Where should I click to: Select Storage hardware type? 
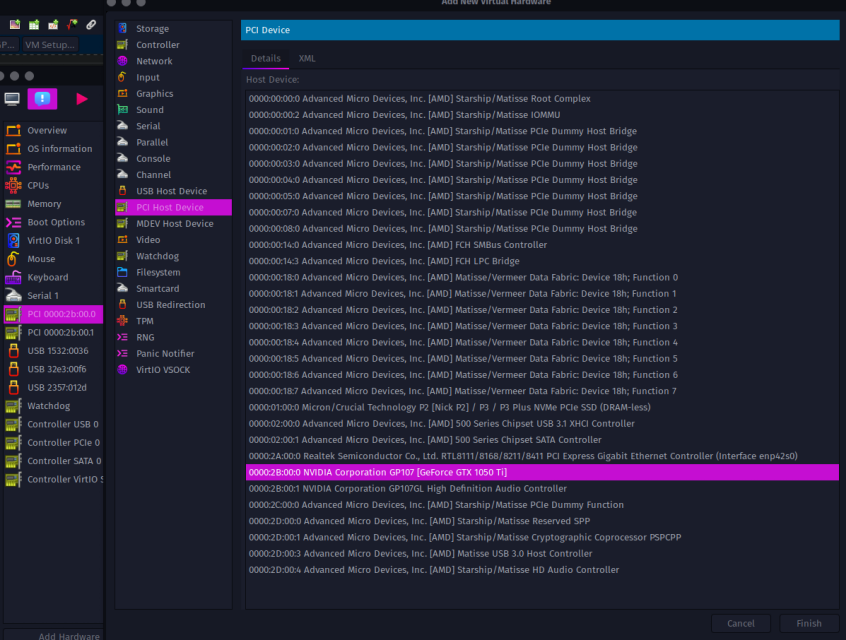pos(173,29)
